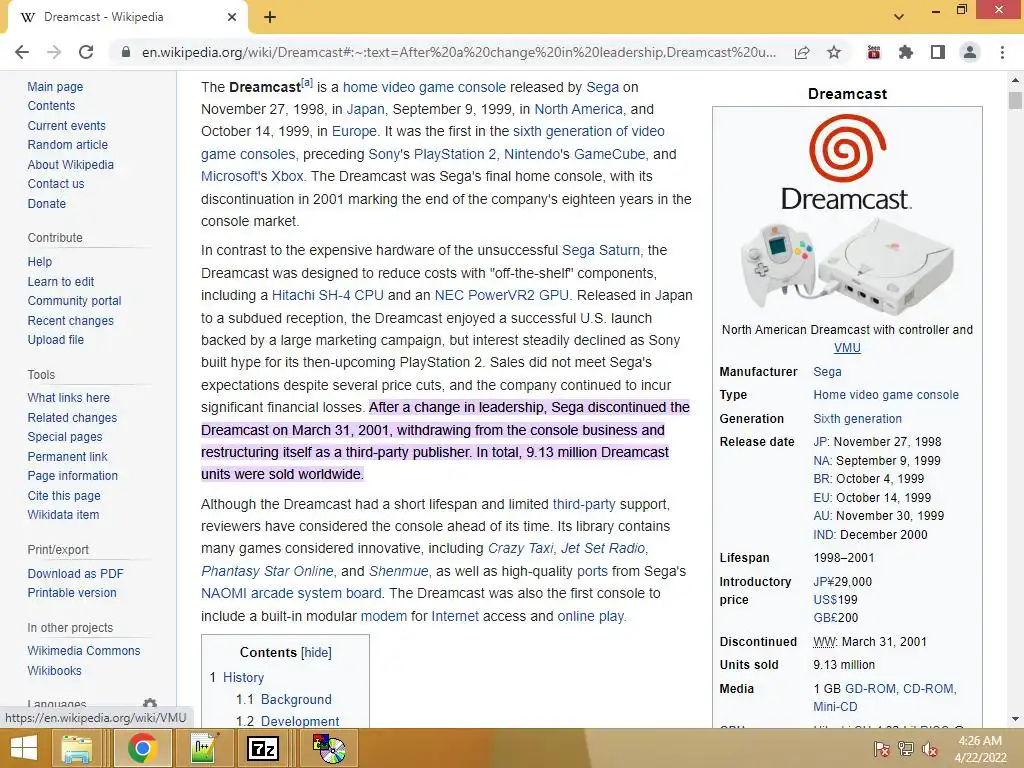This screenshot has height=768, width=1024.
Task: Follow the VMU link in infobox caption
Action: 847,348
